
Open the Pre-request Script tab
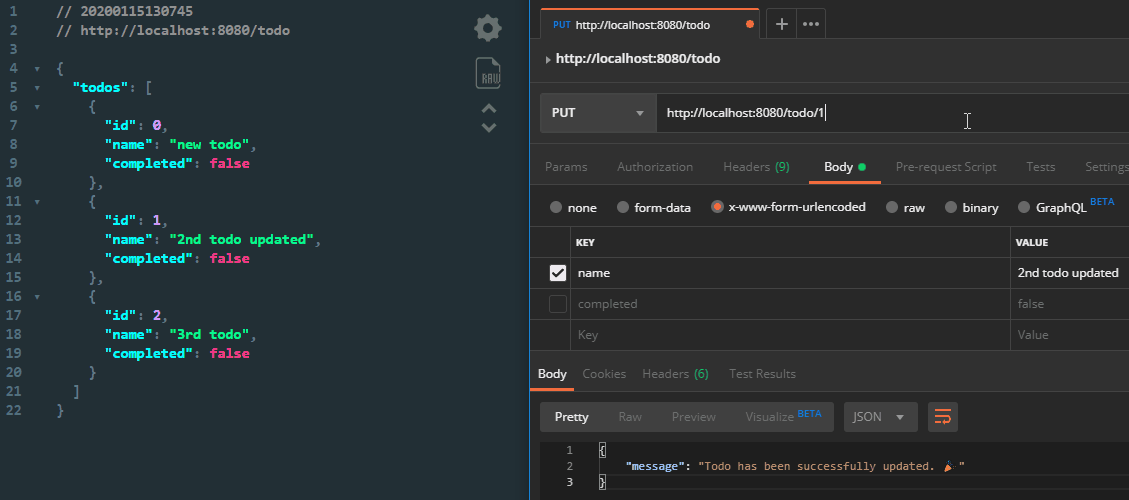(x=946, y=166)
